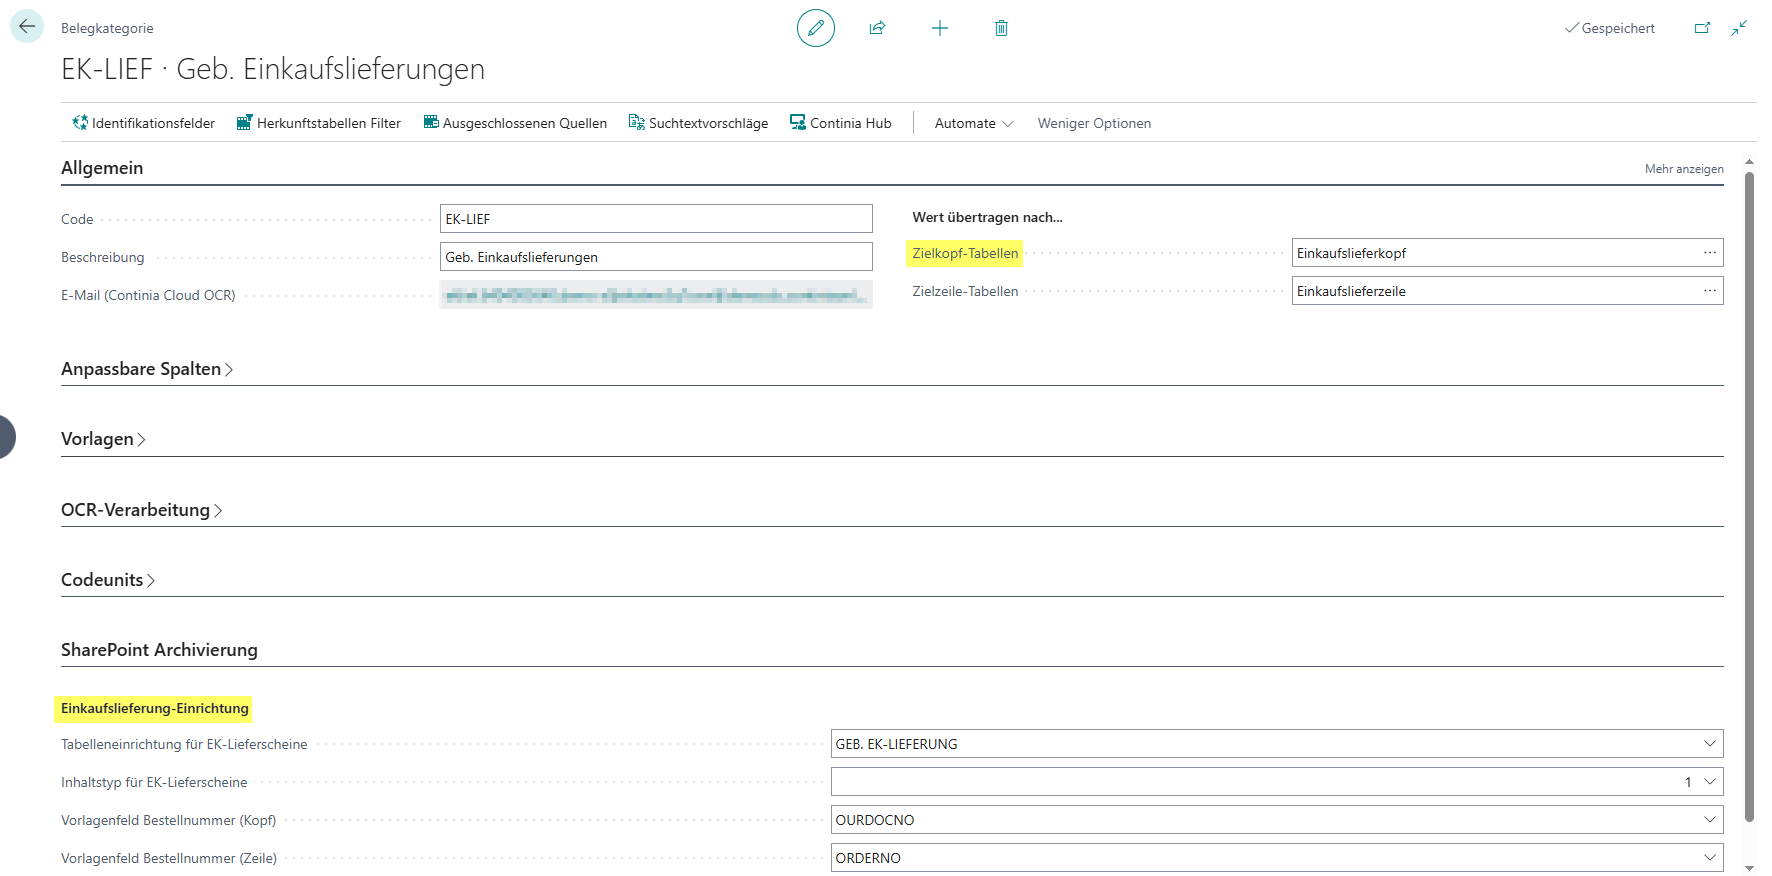Open Suchtextvorschläge action
Image resolution: width=1772 pixels, height=876 pixels.
698,123
